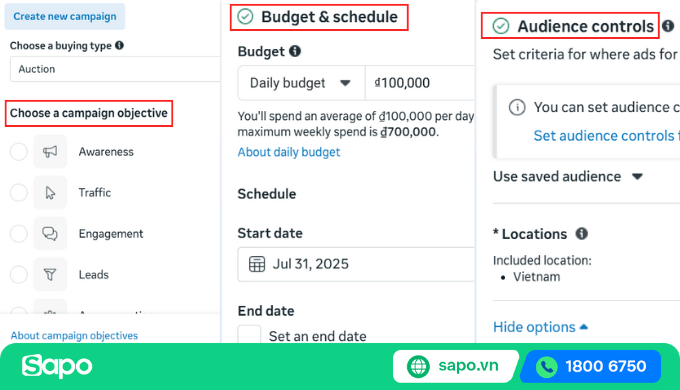The height and width of the screenshot is (390, 680).
Task: Click the End date label
Action: (266, 311)
